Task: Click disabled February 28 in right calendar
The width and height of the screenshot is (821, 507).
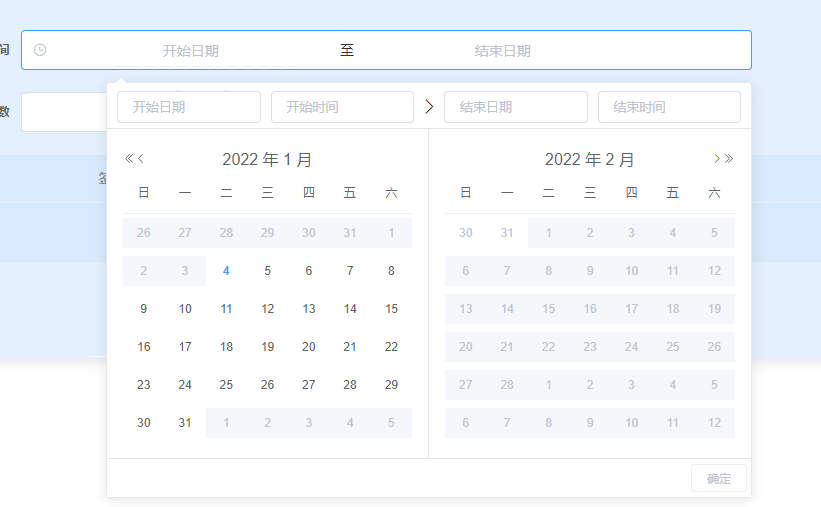Action: tap(507, 384)
